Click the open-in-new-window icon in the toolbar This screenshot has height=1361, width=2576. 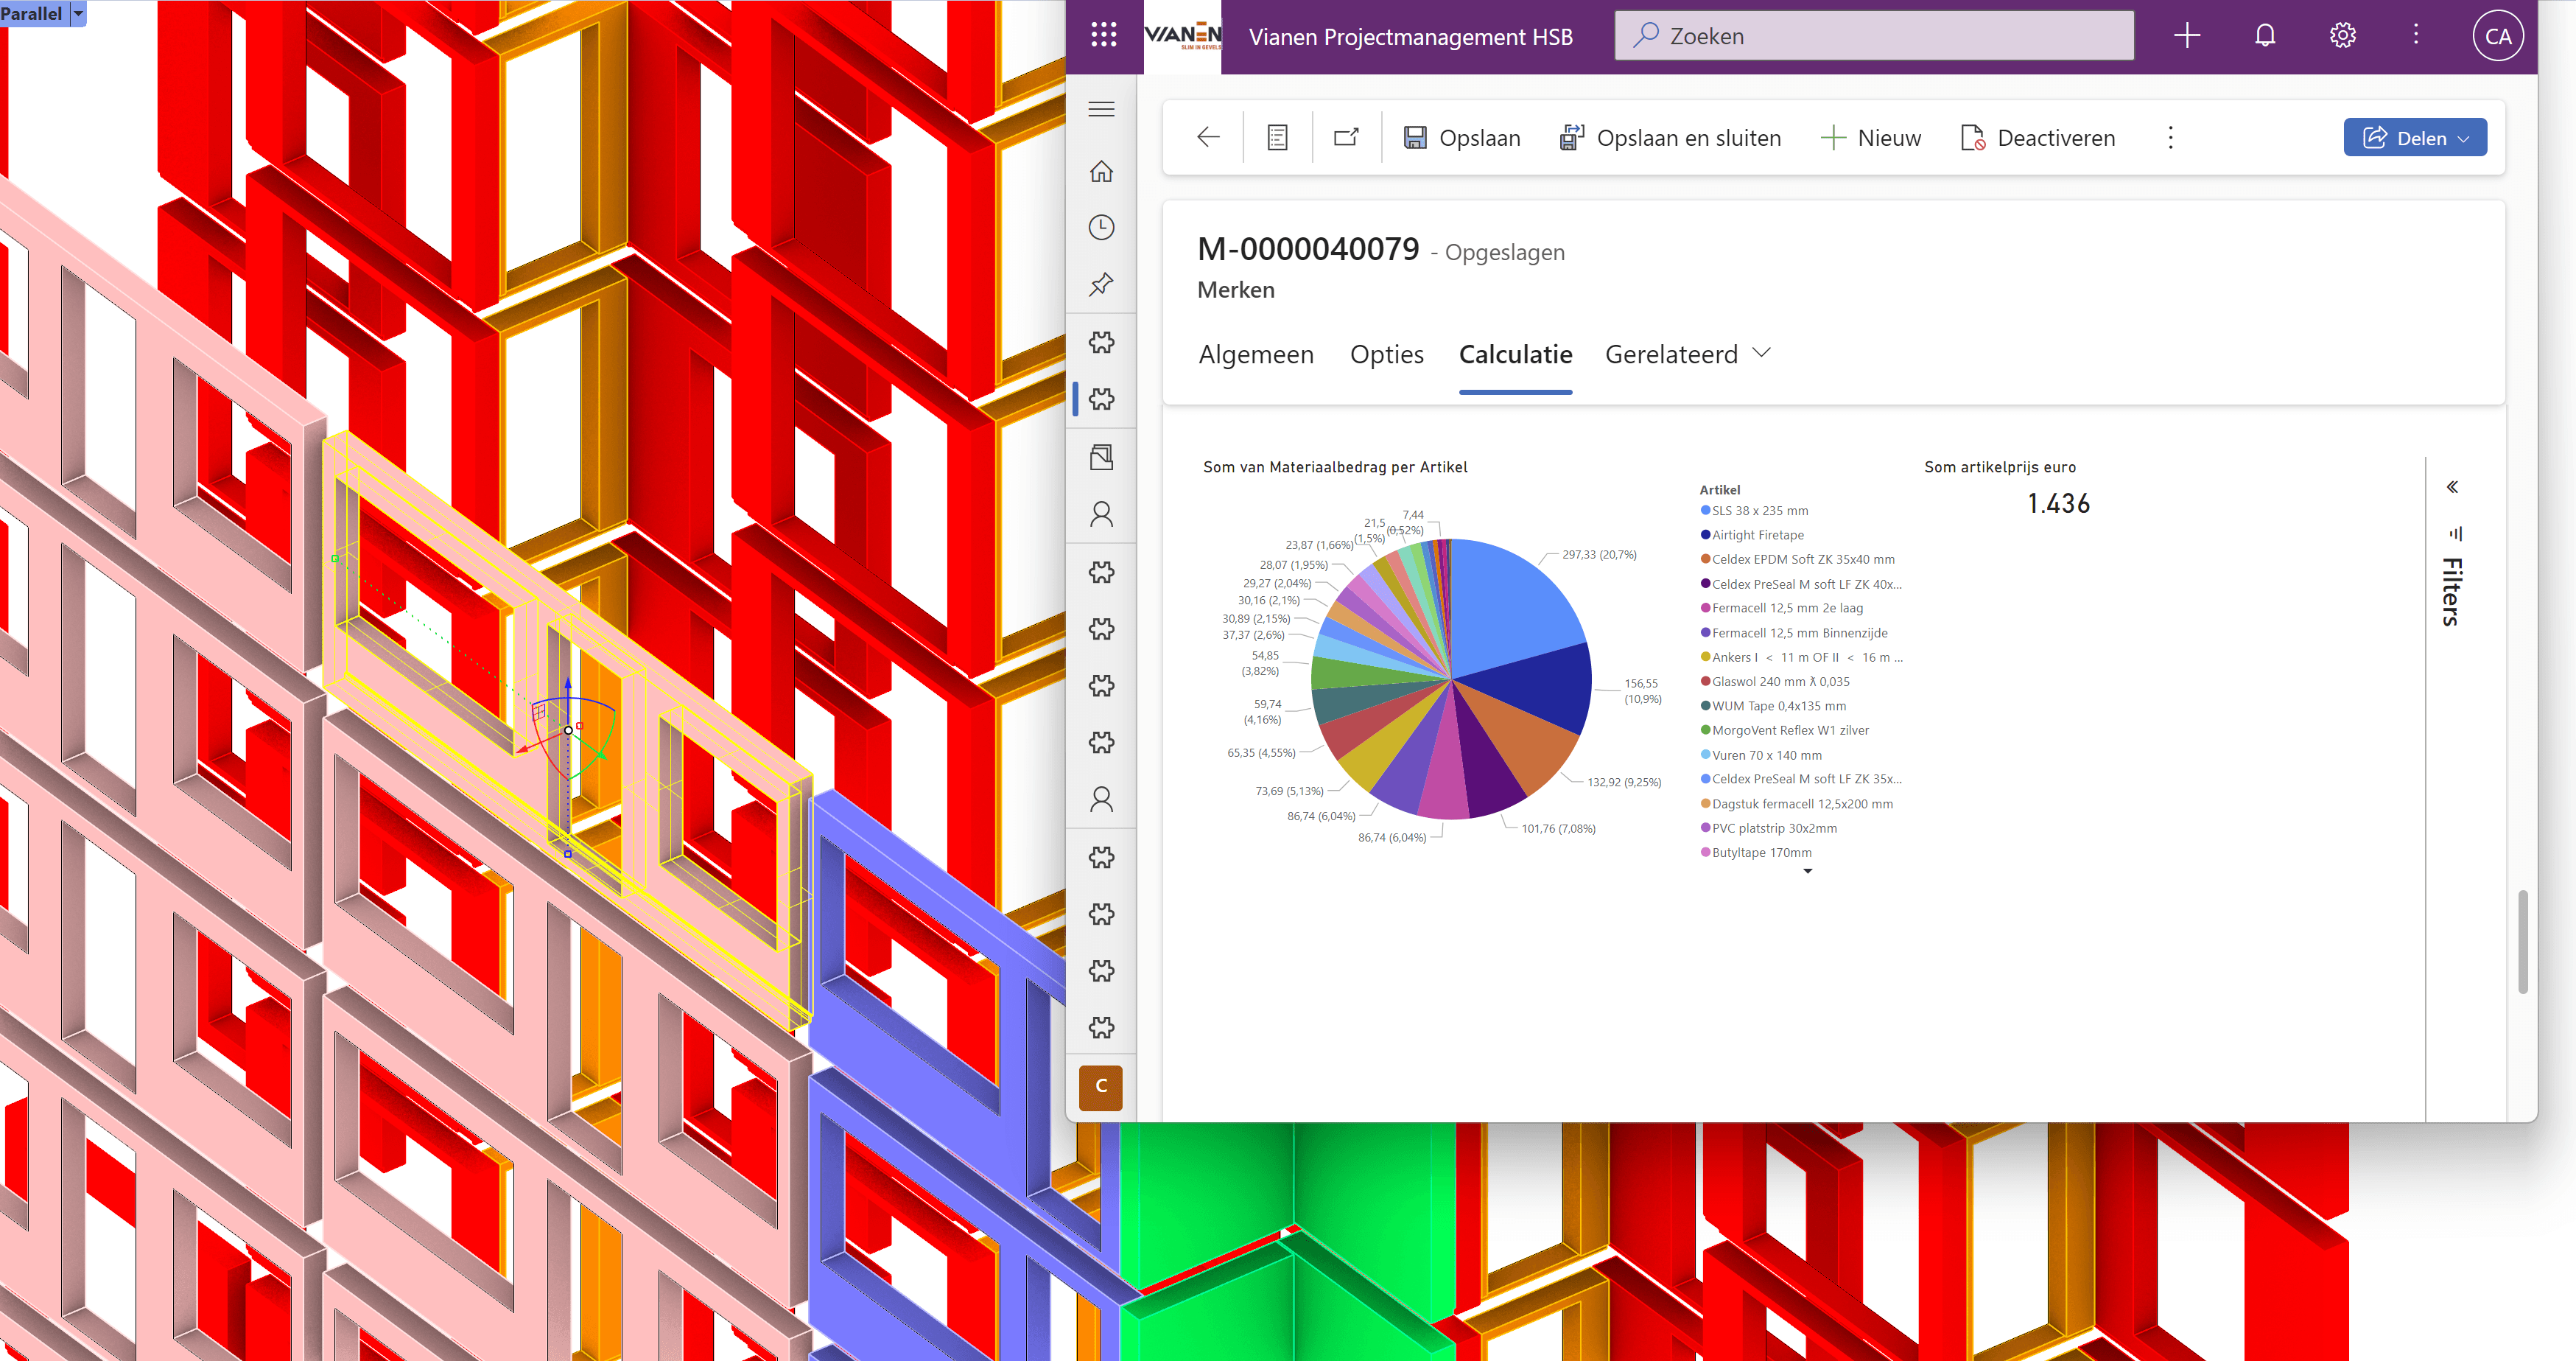(x=1346, y=138)
